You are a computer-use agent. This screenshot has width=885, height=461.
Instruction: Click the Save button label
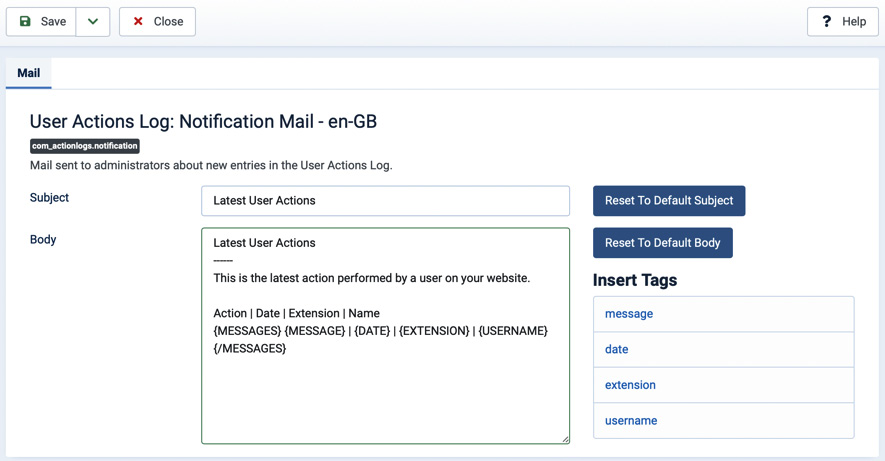(x=54, y=21)
